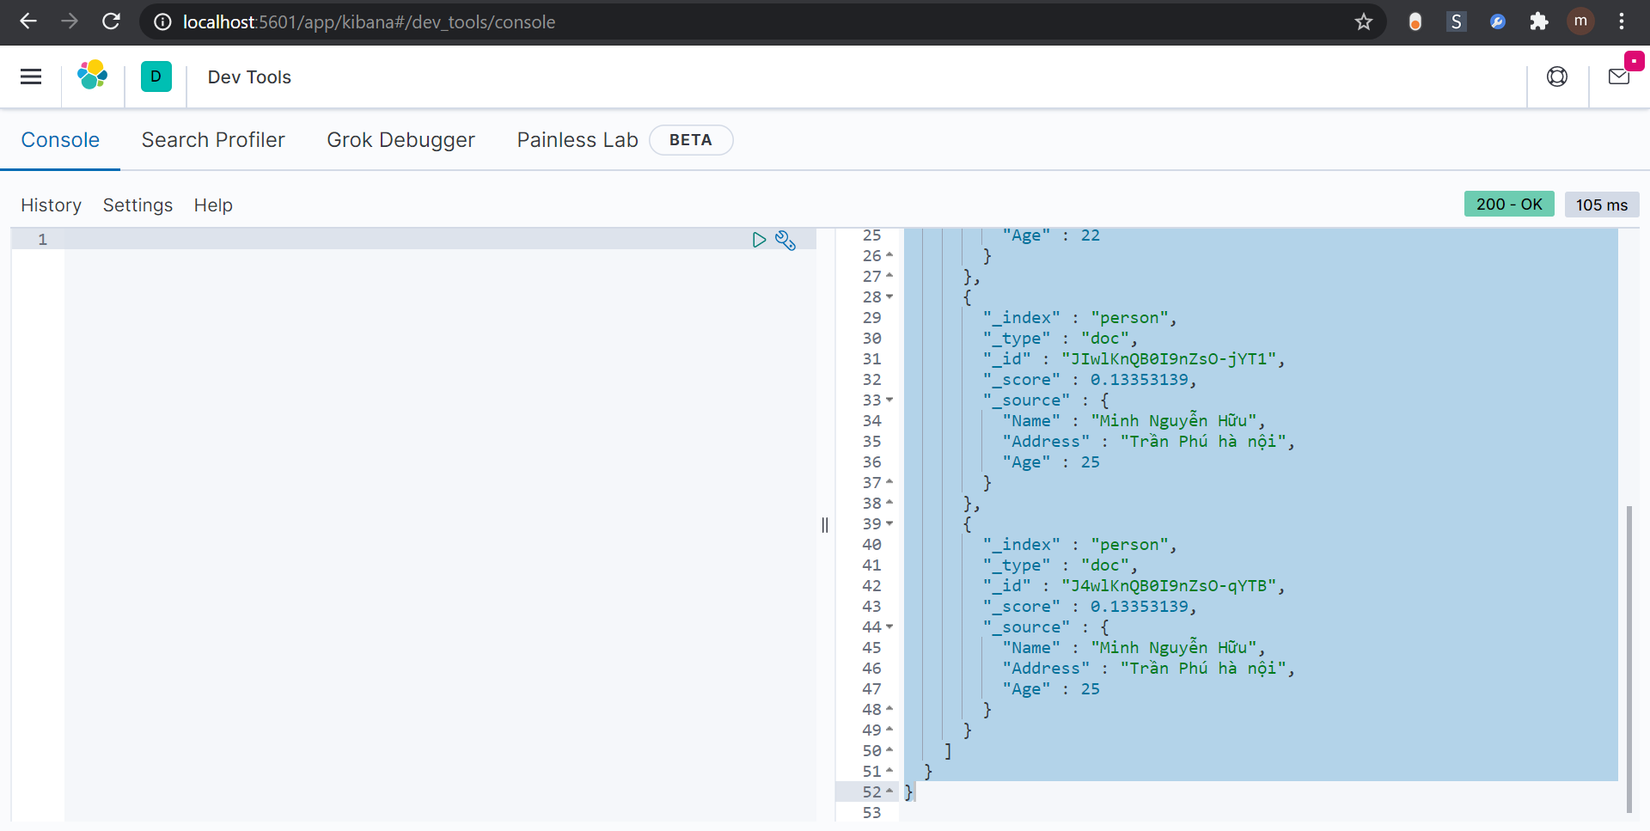Switch to the Grok Debugger tab

pyautogui.click(x=400, y=140)
